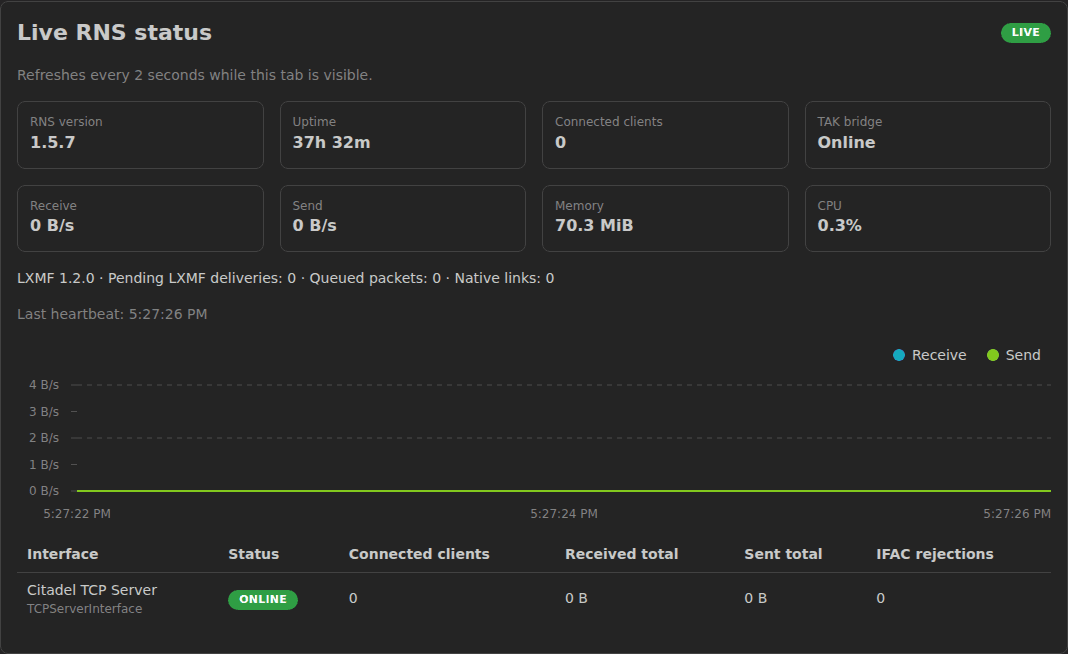The image size is (1068, 654).
Task: Click the "Connected clients" table column header
Action: click(419, 554)
